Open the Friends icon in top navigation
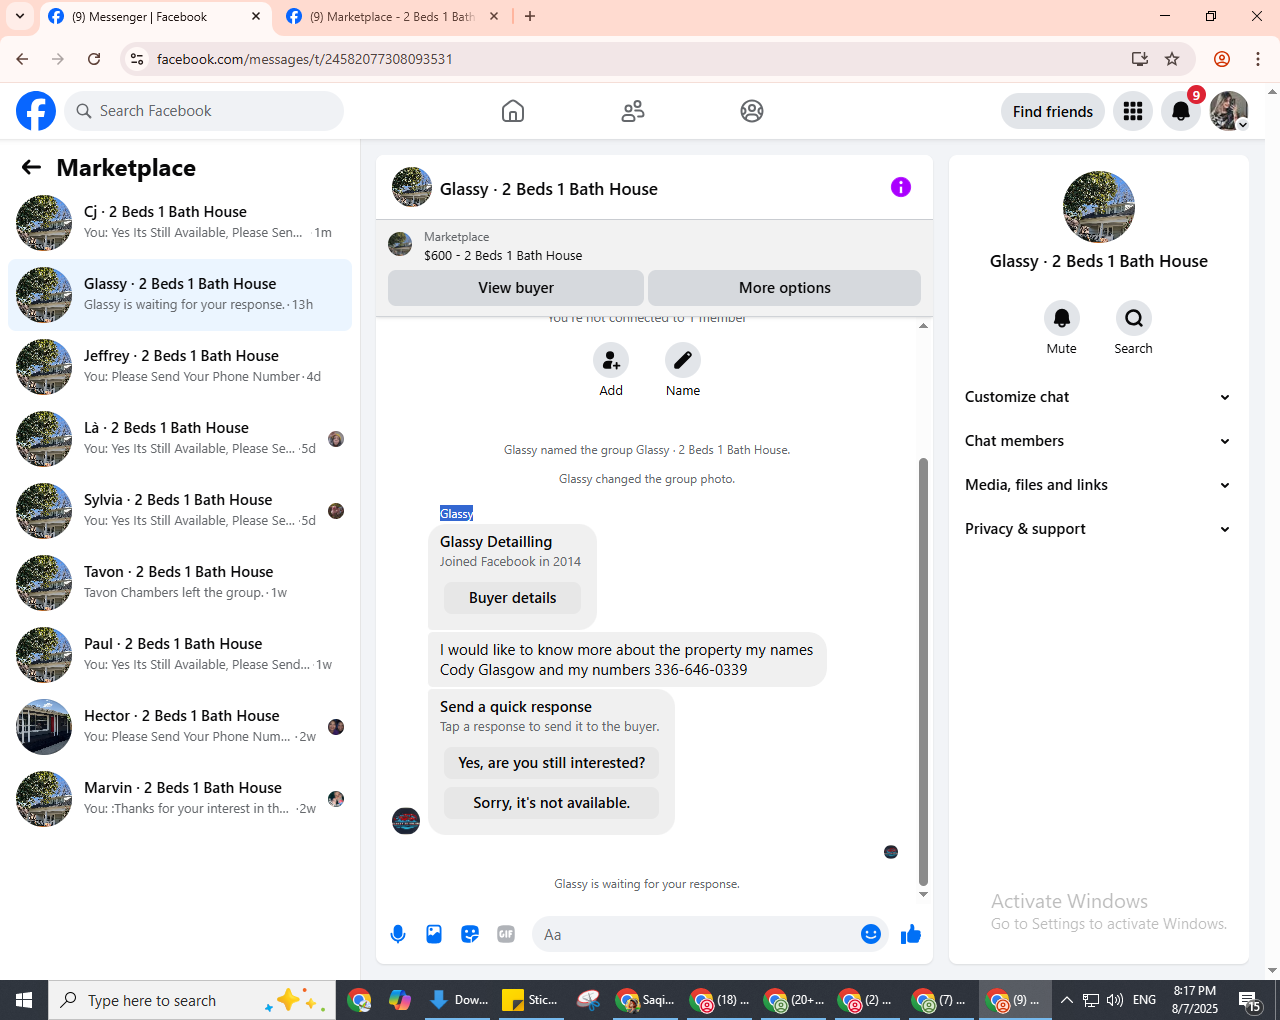This screenshot has width=1280, height=1020. 633,111
